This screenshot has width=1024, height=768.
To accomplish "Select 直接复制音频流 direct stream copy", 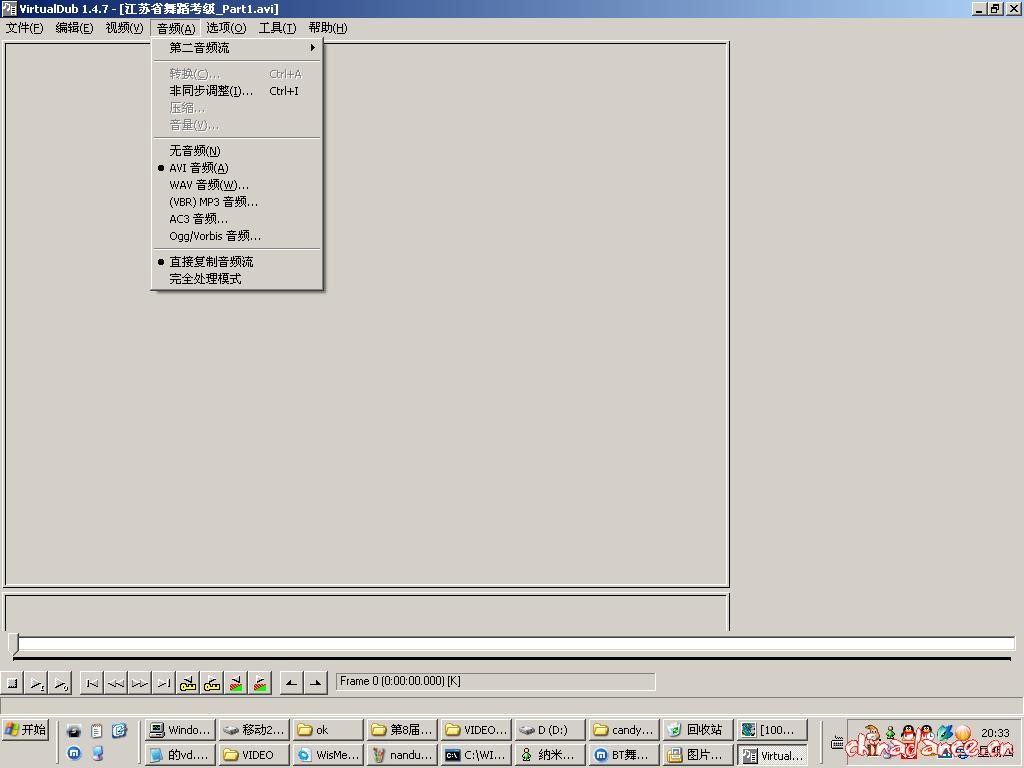I will [211, 262].
